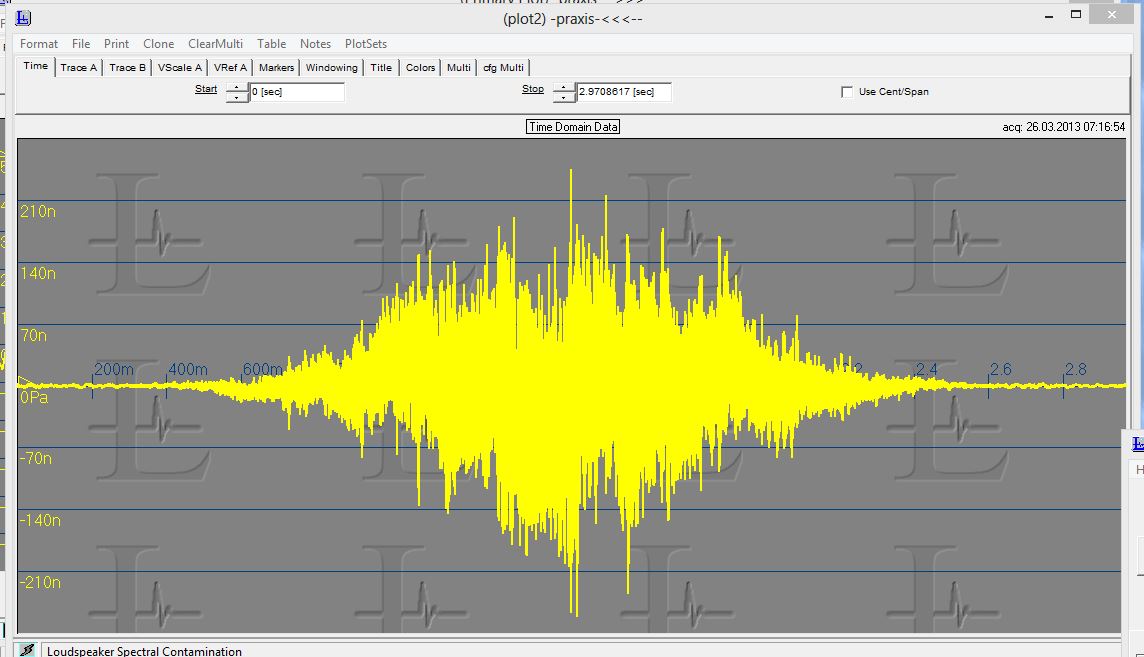Image resolution: width=1144 pixels, height=657 pixels.
Task: Click the 2.8 time axis label
Action: (1075, 370)
